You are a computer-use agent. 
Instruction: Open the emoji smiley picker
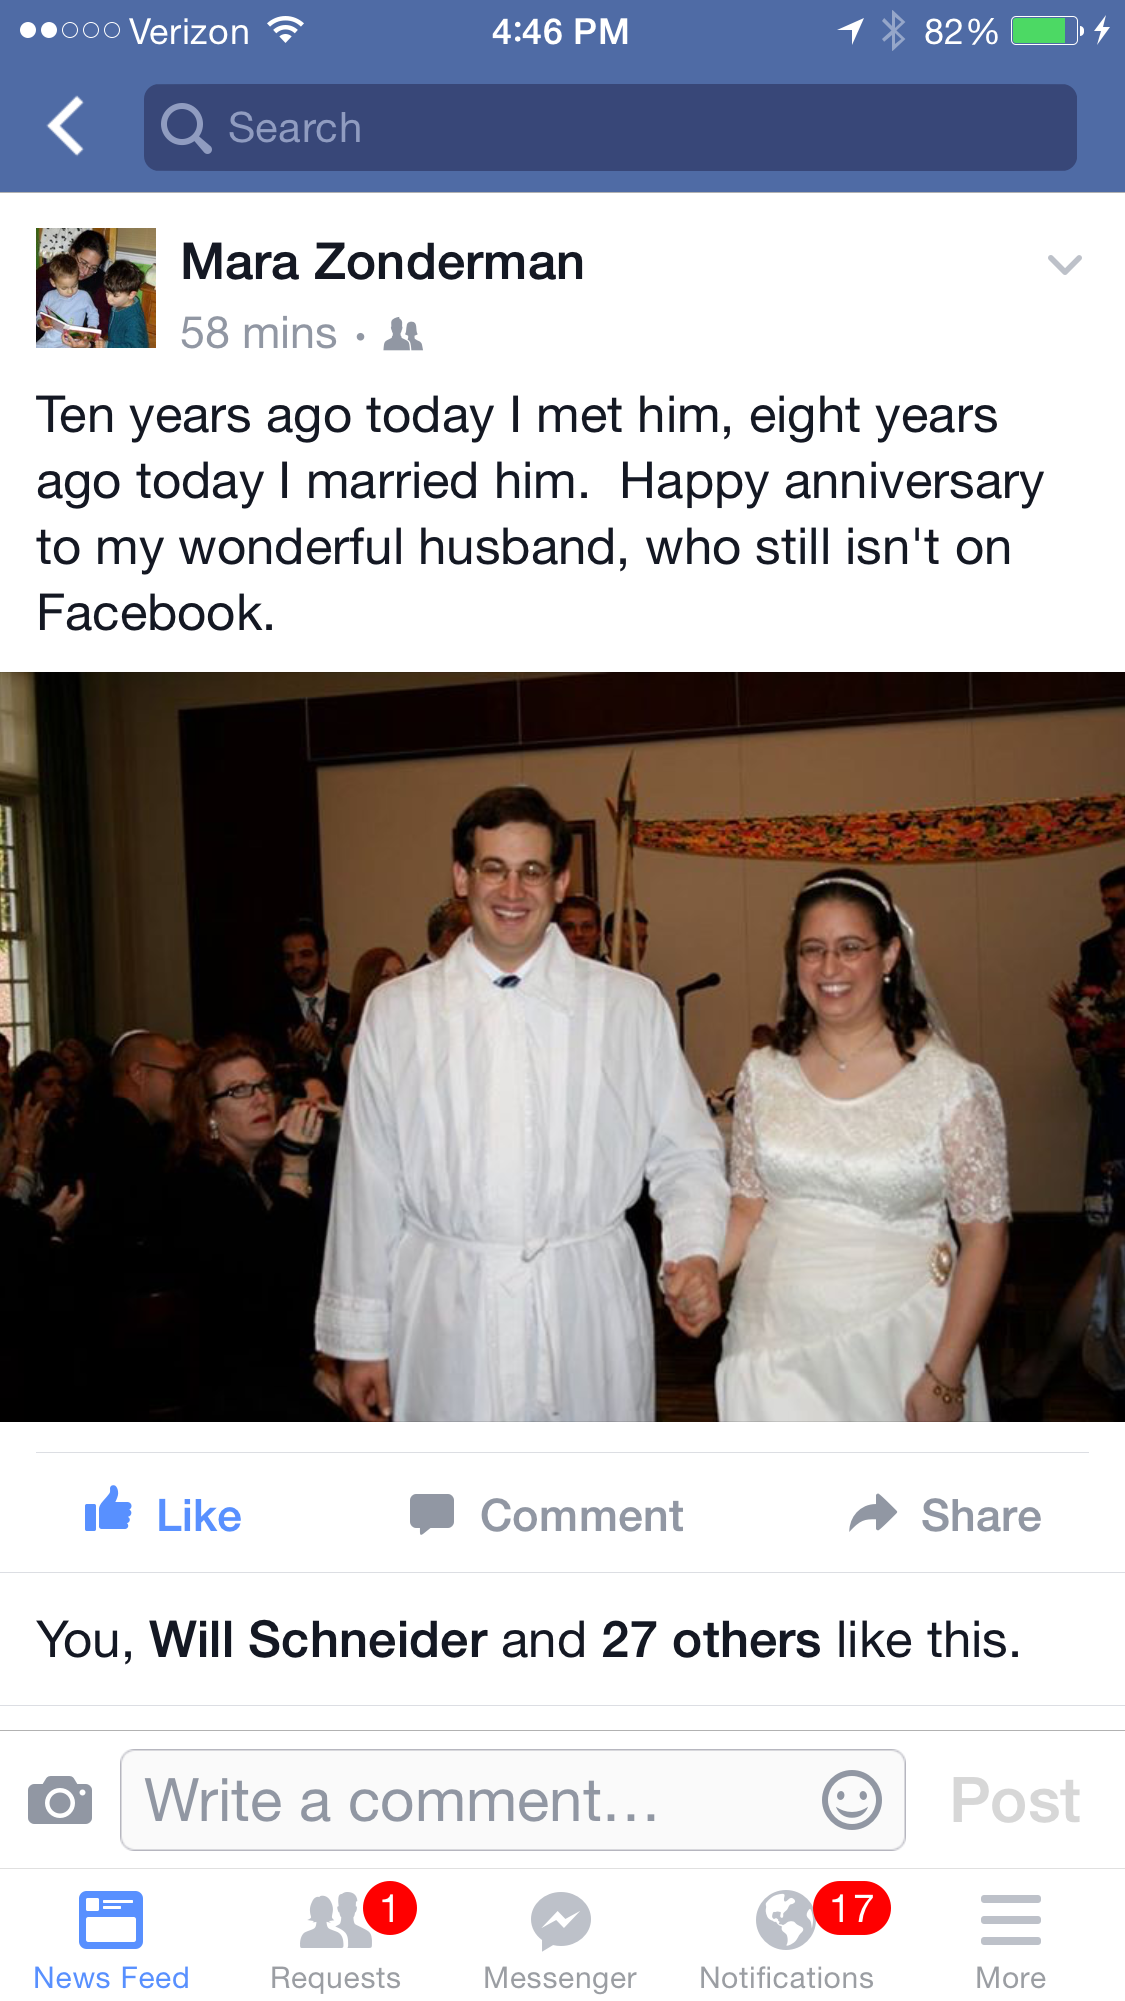(851, 1800)
